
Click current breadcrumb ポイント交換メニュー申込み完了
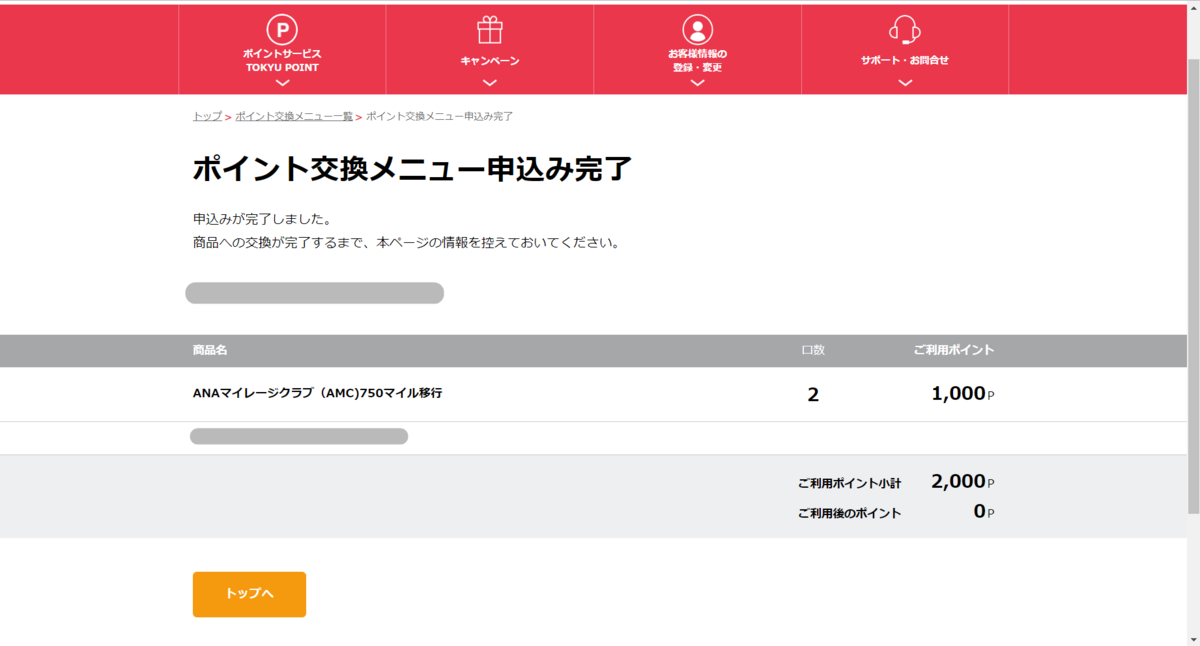(439, 116)
